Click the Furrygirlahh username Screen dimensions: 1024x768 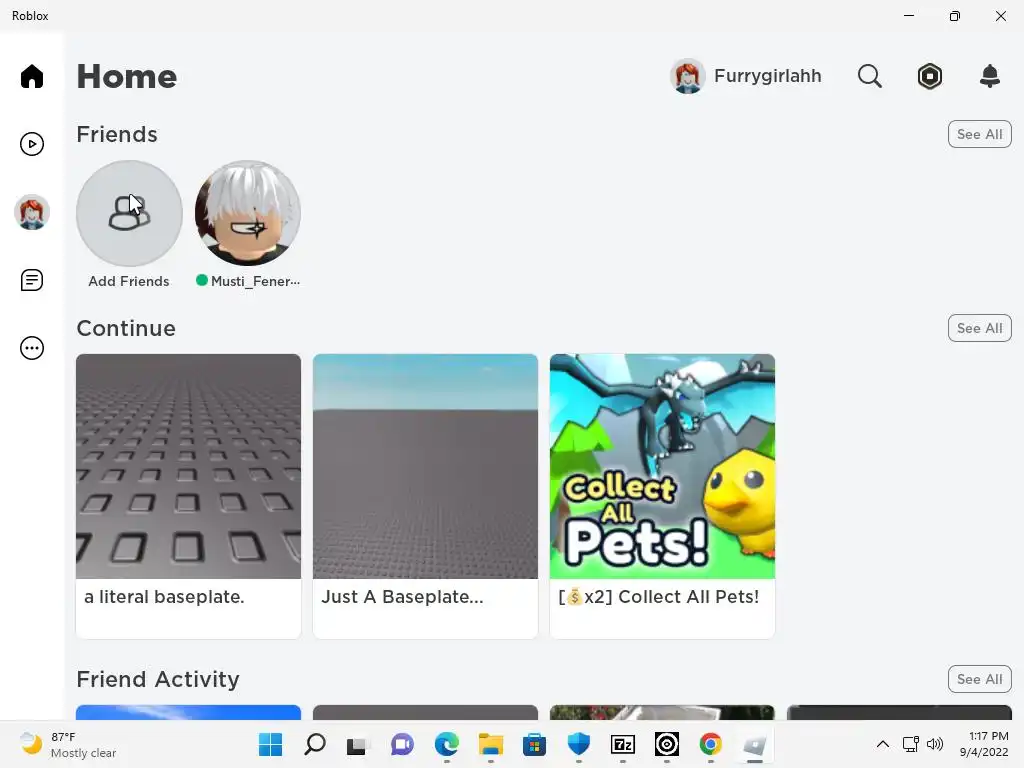767,76
